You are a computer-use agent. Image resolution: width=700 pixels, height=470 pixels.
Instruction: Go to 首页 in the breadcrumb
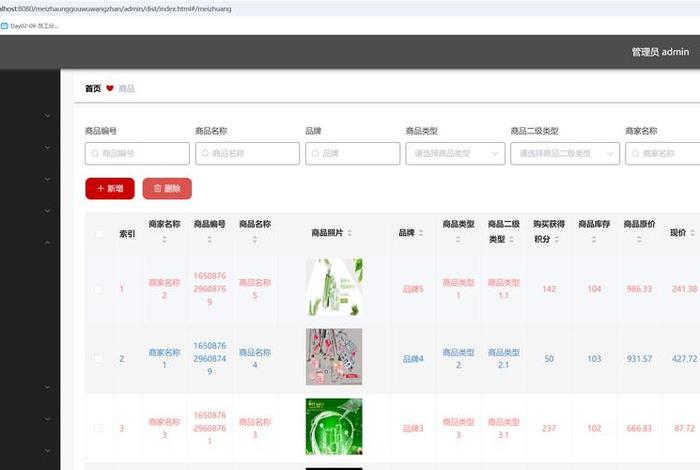93,88
